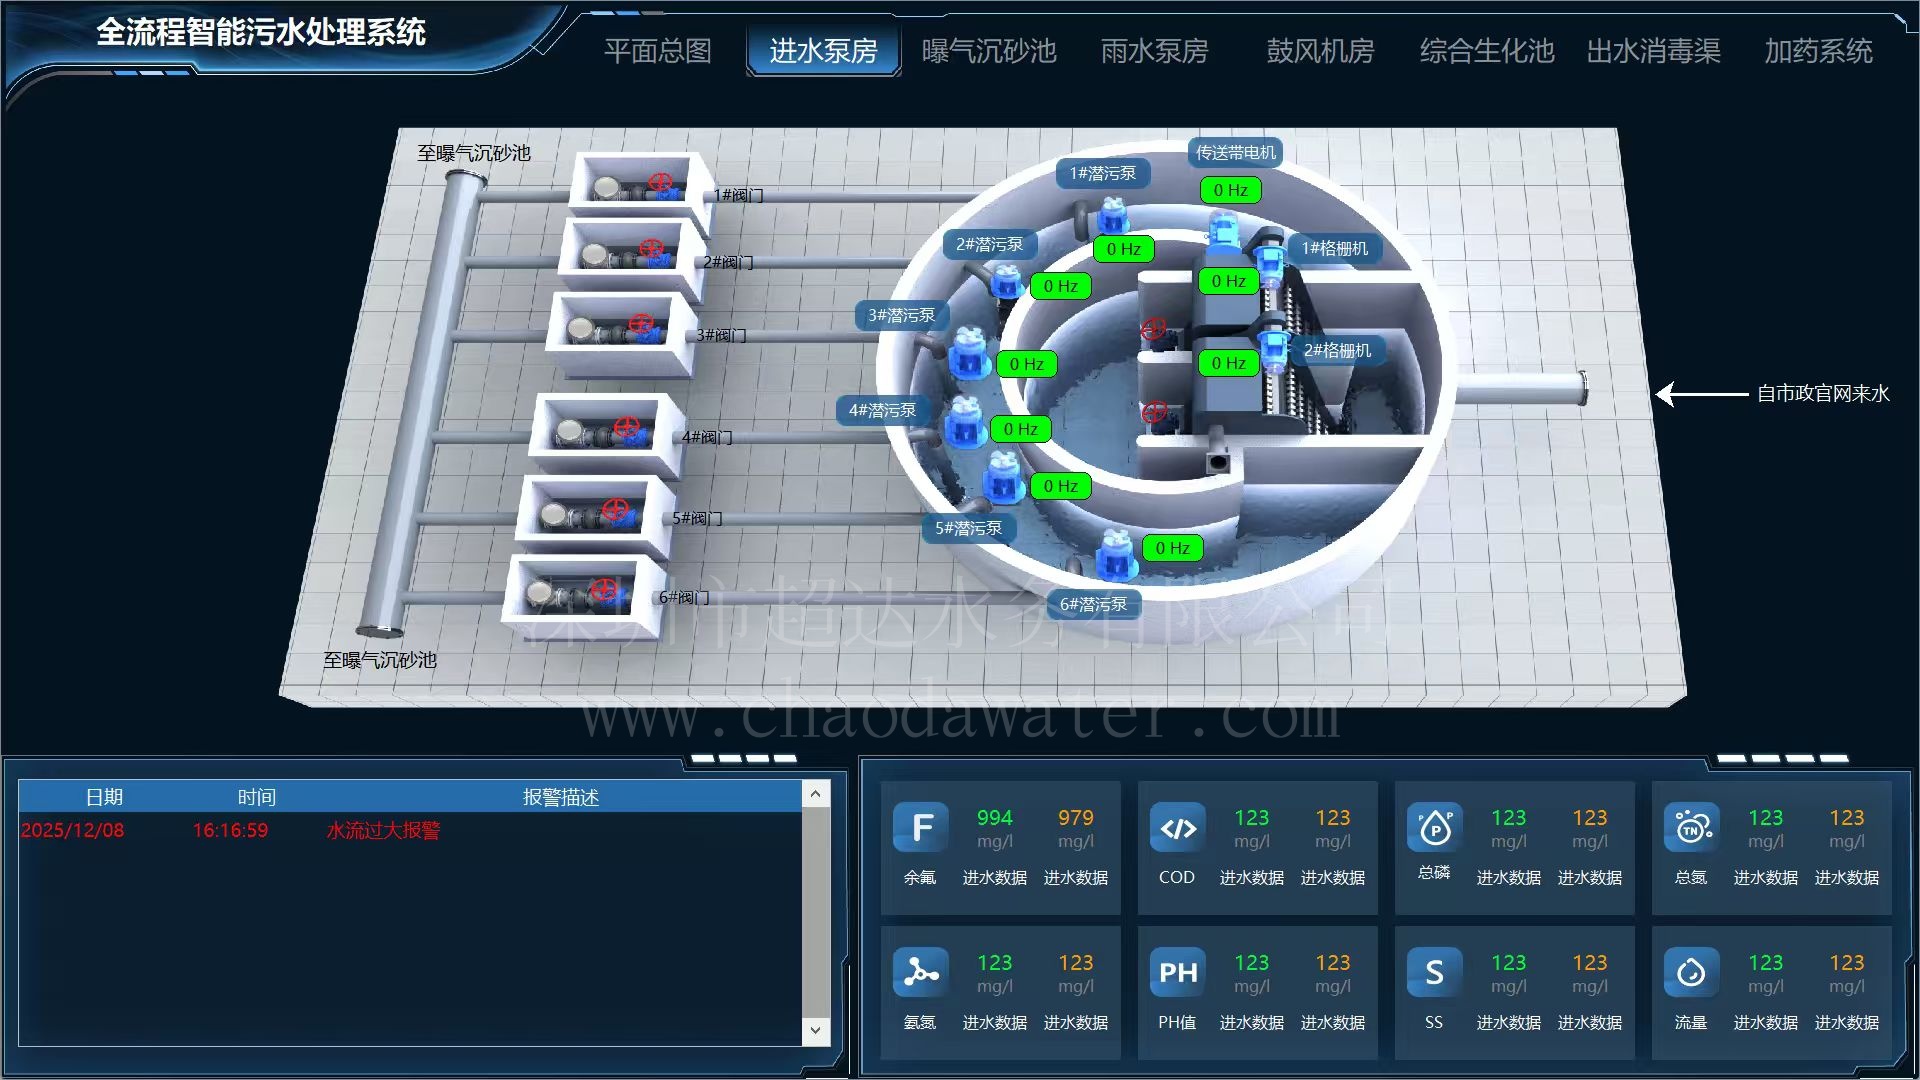Viewport: 1920px width, 1080px height.
Task: Open the 加药系统 tab
Action: point(1818,51)
